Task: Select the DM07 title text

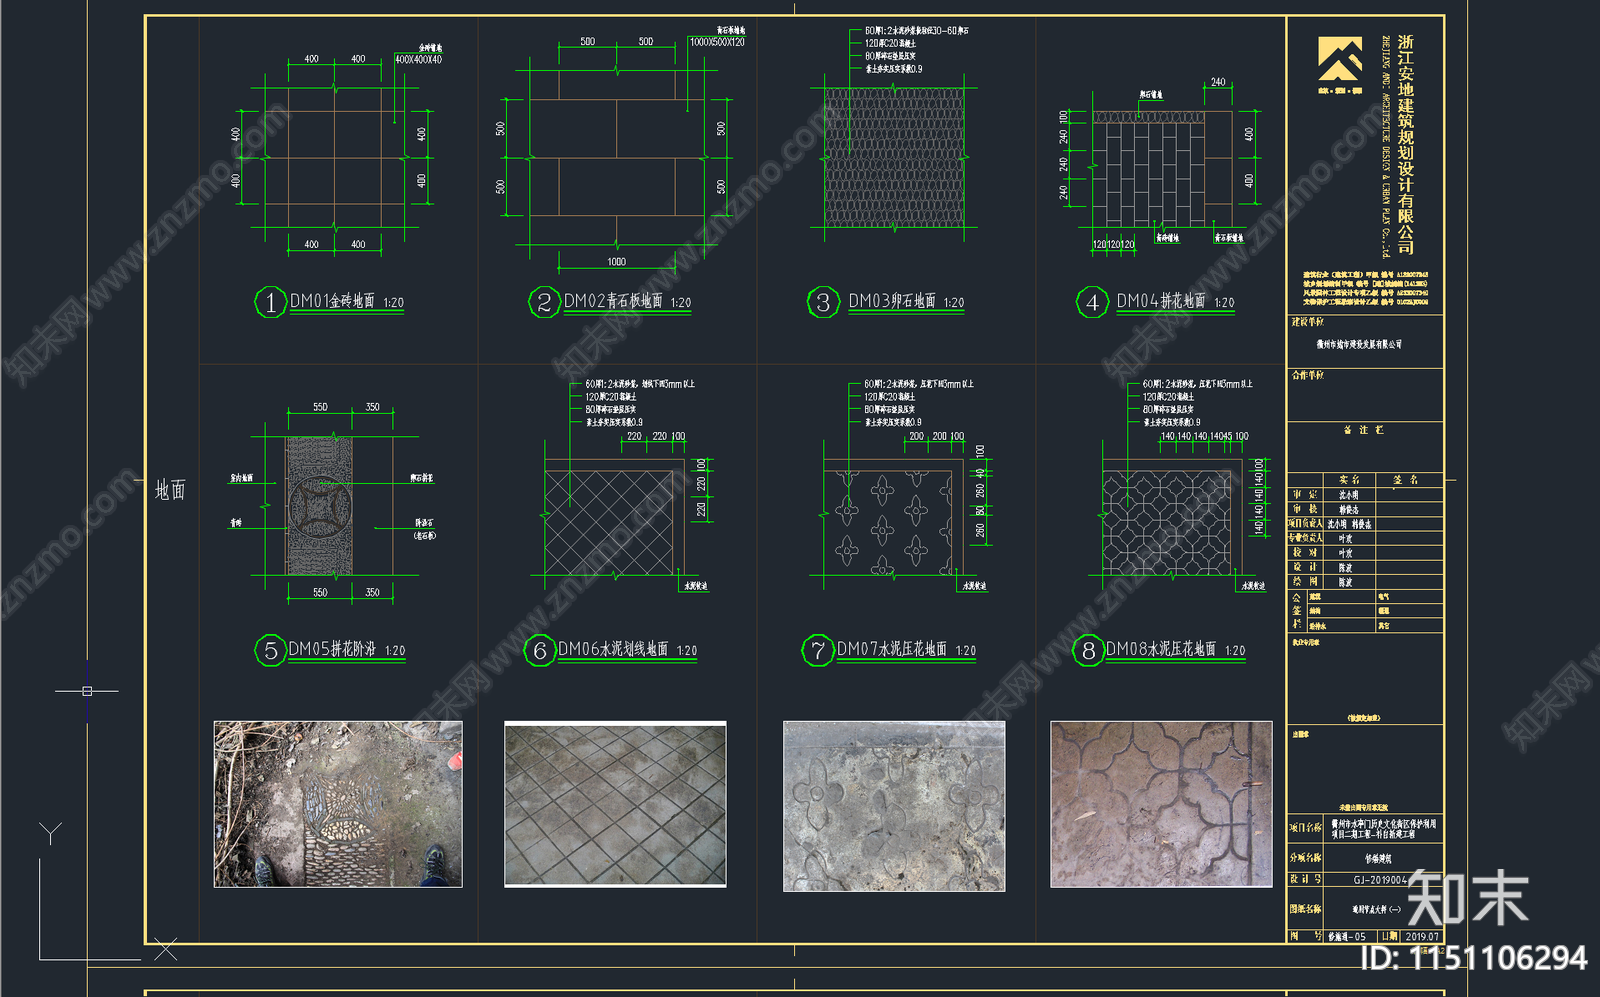Action: [x=892, y=649]
